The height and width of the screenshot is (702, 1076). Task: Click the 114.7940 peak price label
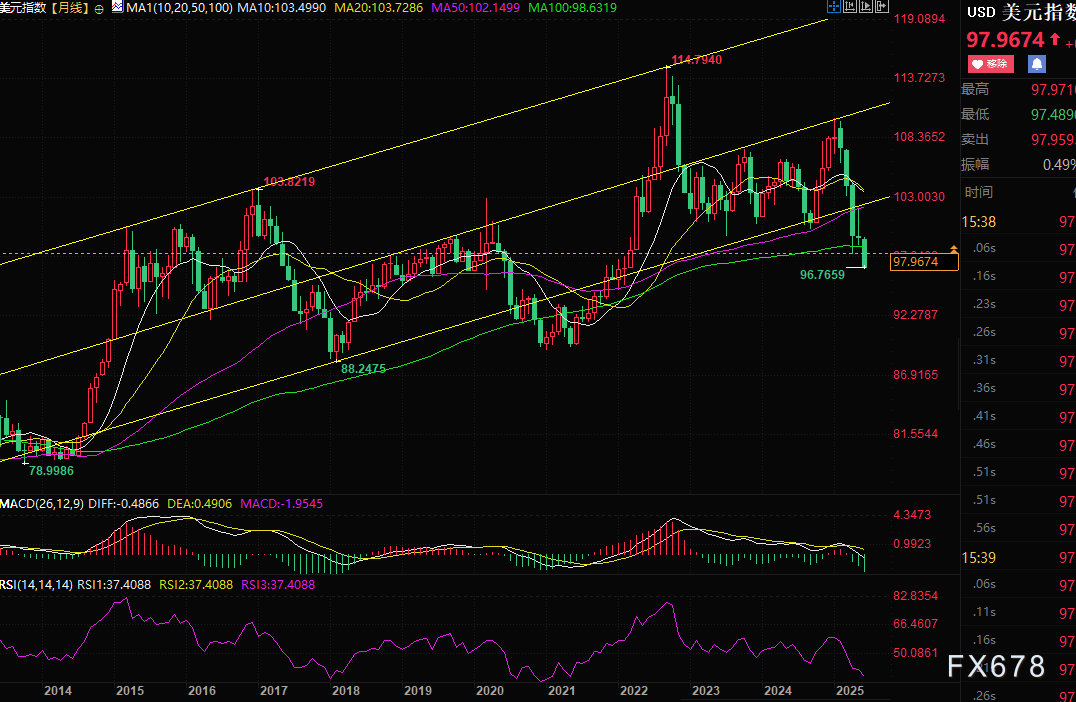click(696, 60)
